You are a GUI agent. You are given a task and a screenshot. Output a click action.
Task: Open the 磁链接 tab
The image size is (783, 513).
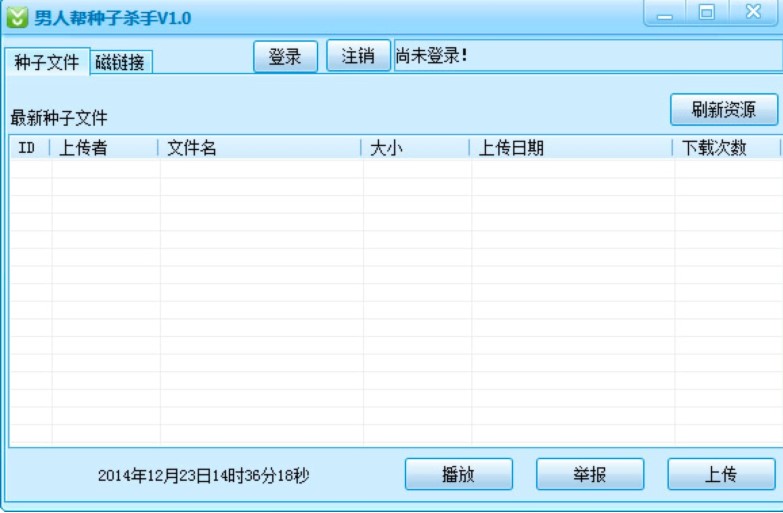click(120, 62)
